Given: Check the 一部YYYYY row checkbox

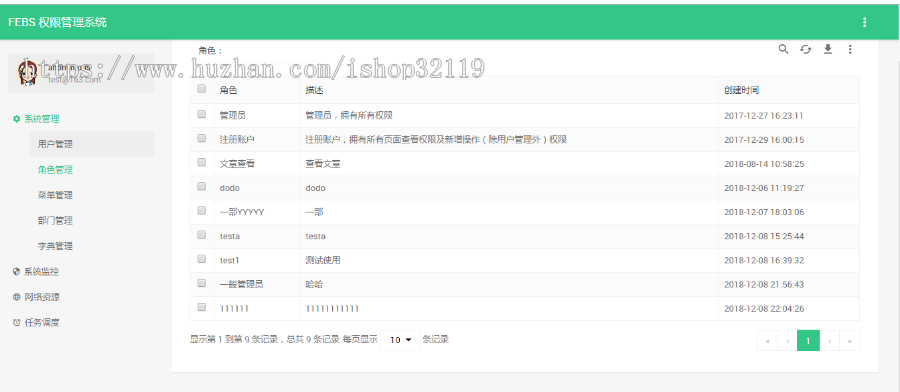Looking at the screenshot, I should [x=201, y=211].
